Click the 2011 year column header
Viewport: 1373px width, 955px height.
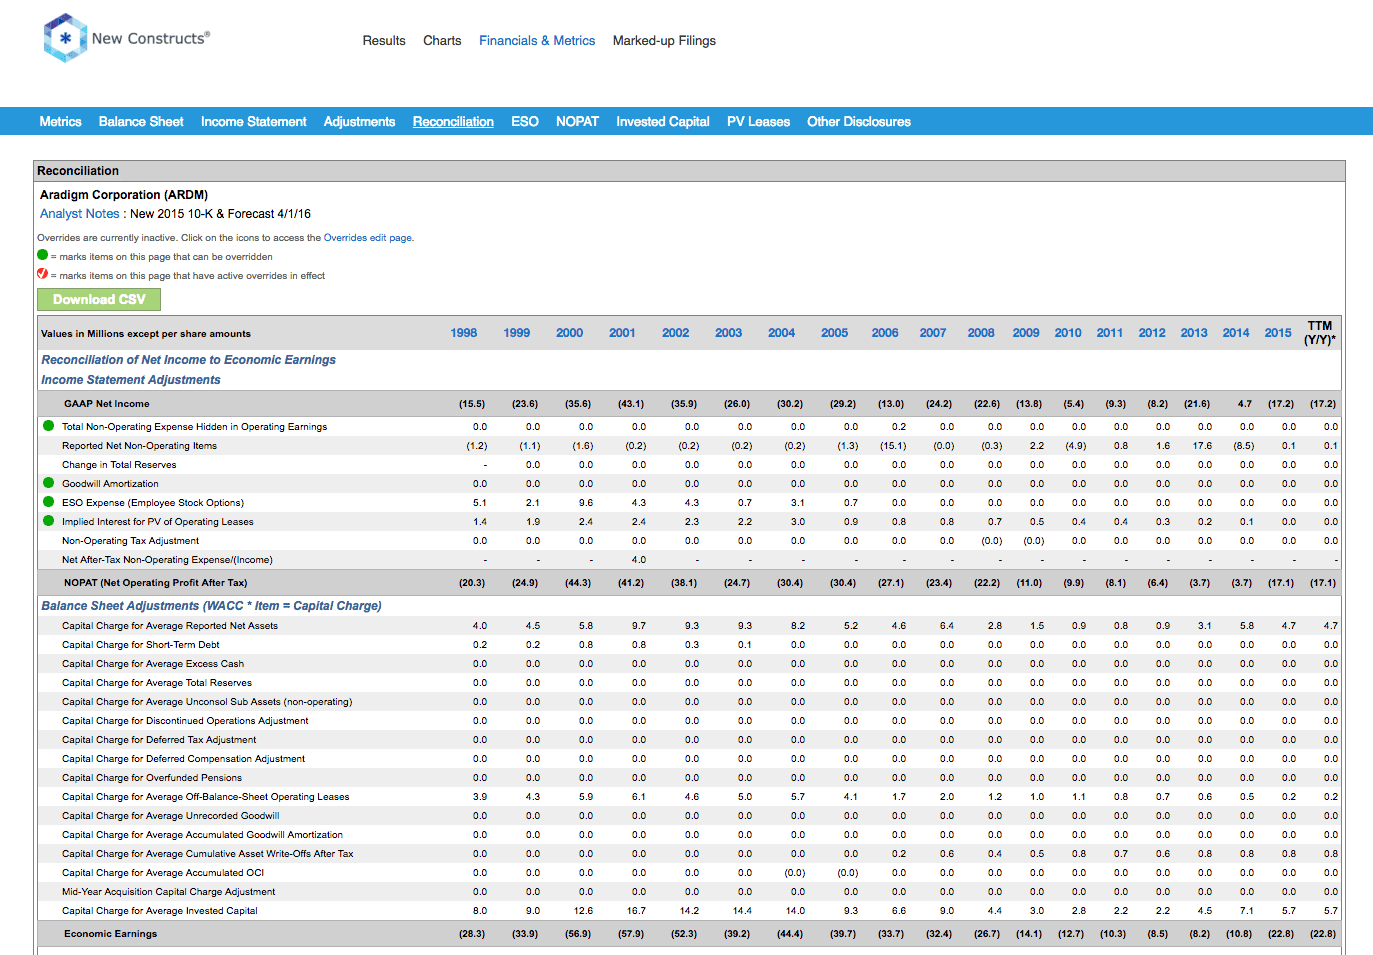[x=1110, y=333]
